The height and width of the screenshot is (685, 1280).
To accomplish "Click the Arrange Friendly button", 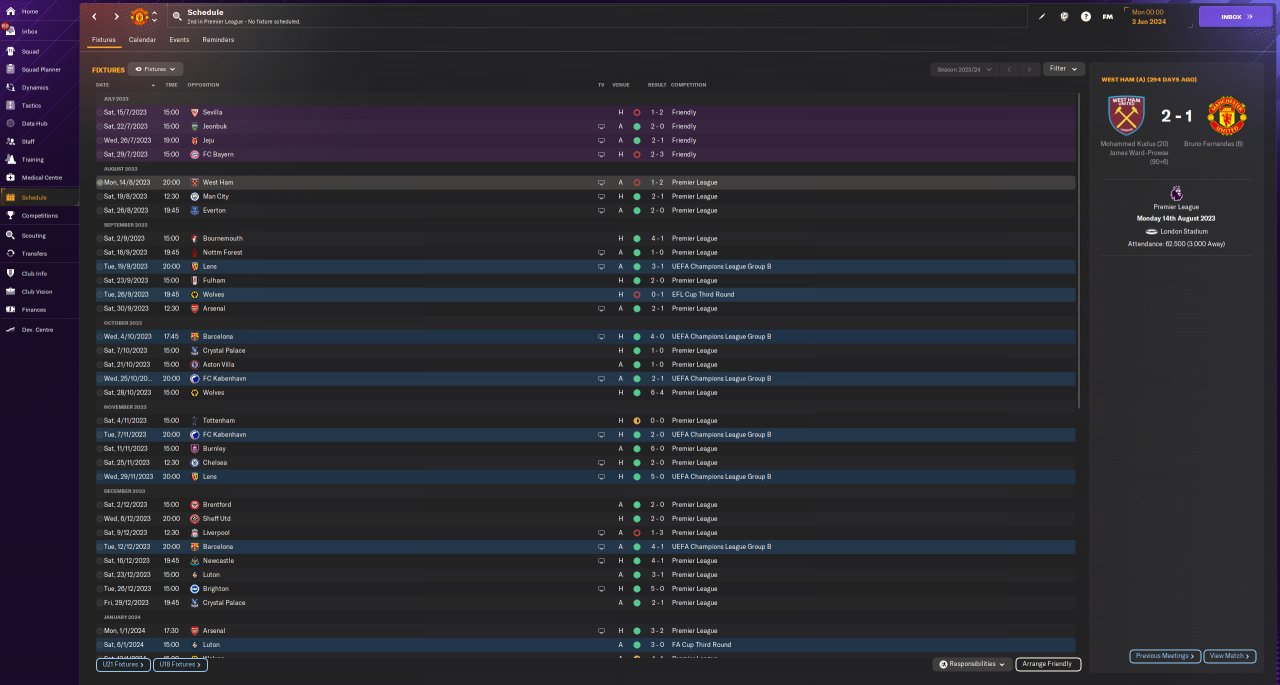I will [x=1048, y=664].
